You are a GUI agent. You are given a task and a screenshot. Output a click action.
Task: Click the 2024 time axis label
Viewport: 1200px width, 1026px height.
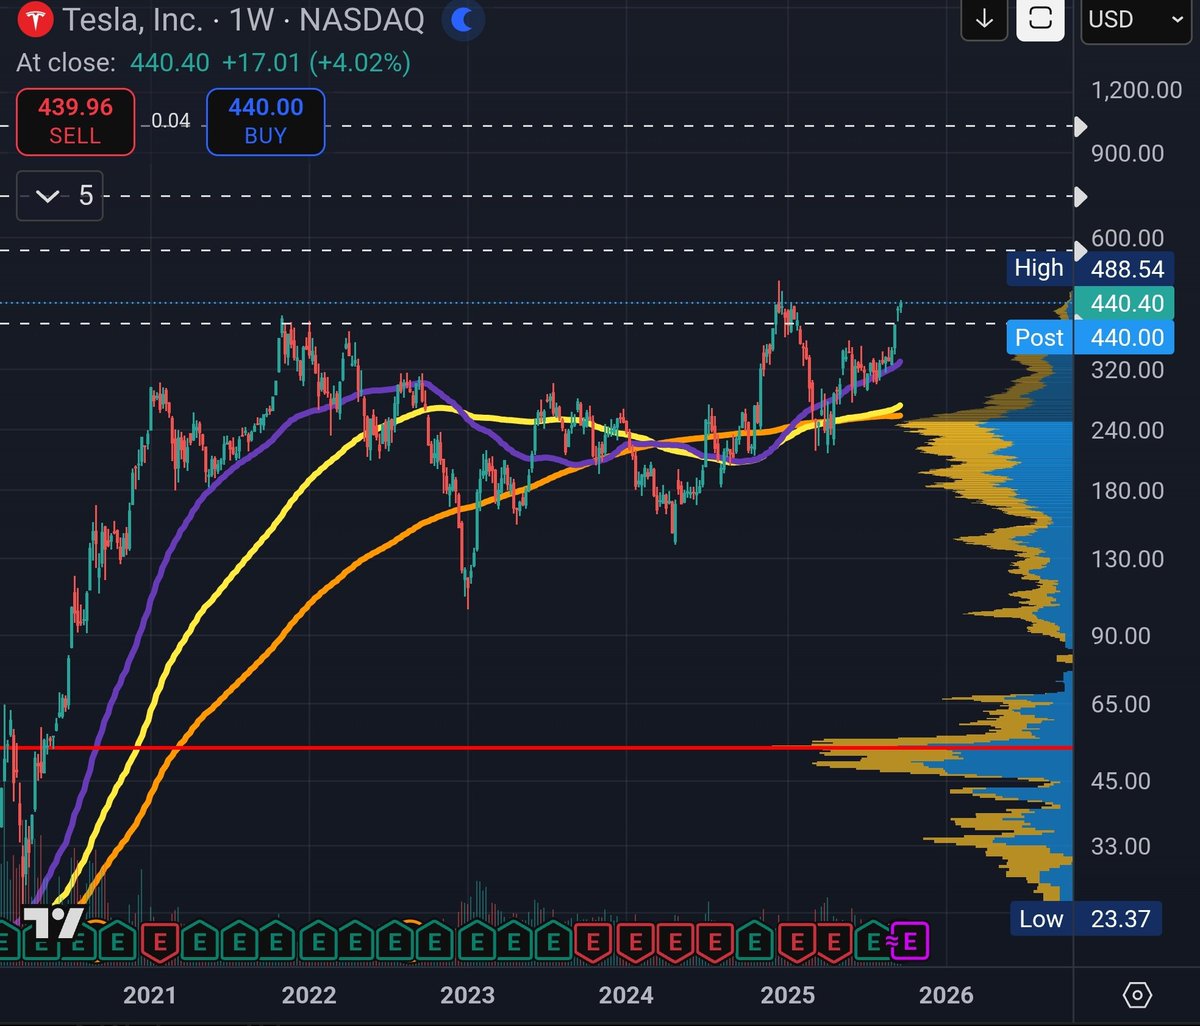coord(626,995)
